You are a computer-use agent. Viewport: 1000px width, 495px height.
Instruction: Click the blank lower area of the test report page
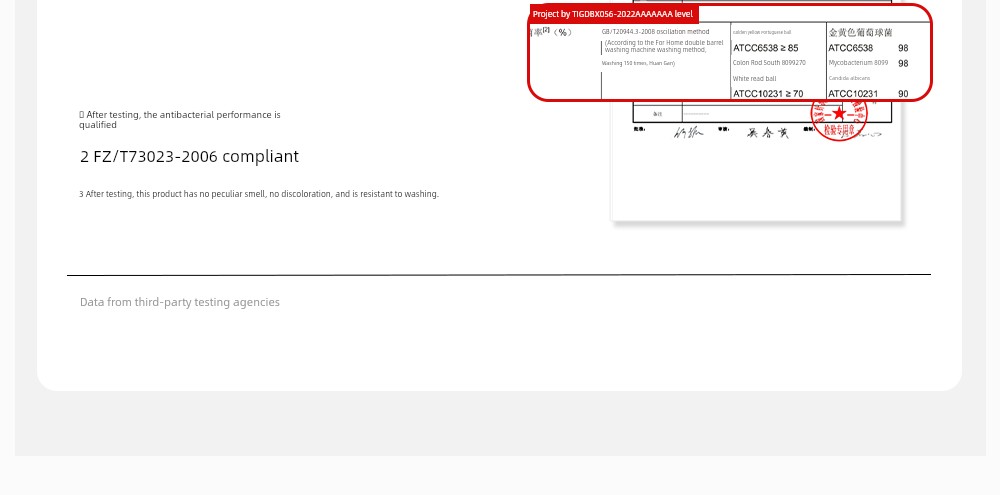point(755,185)
